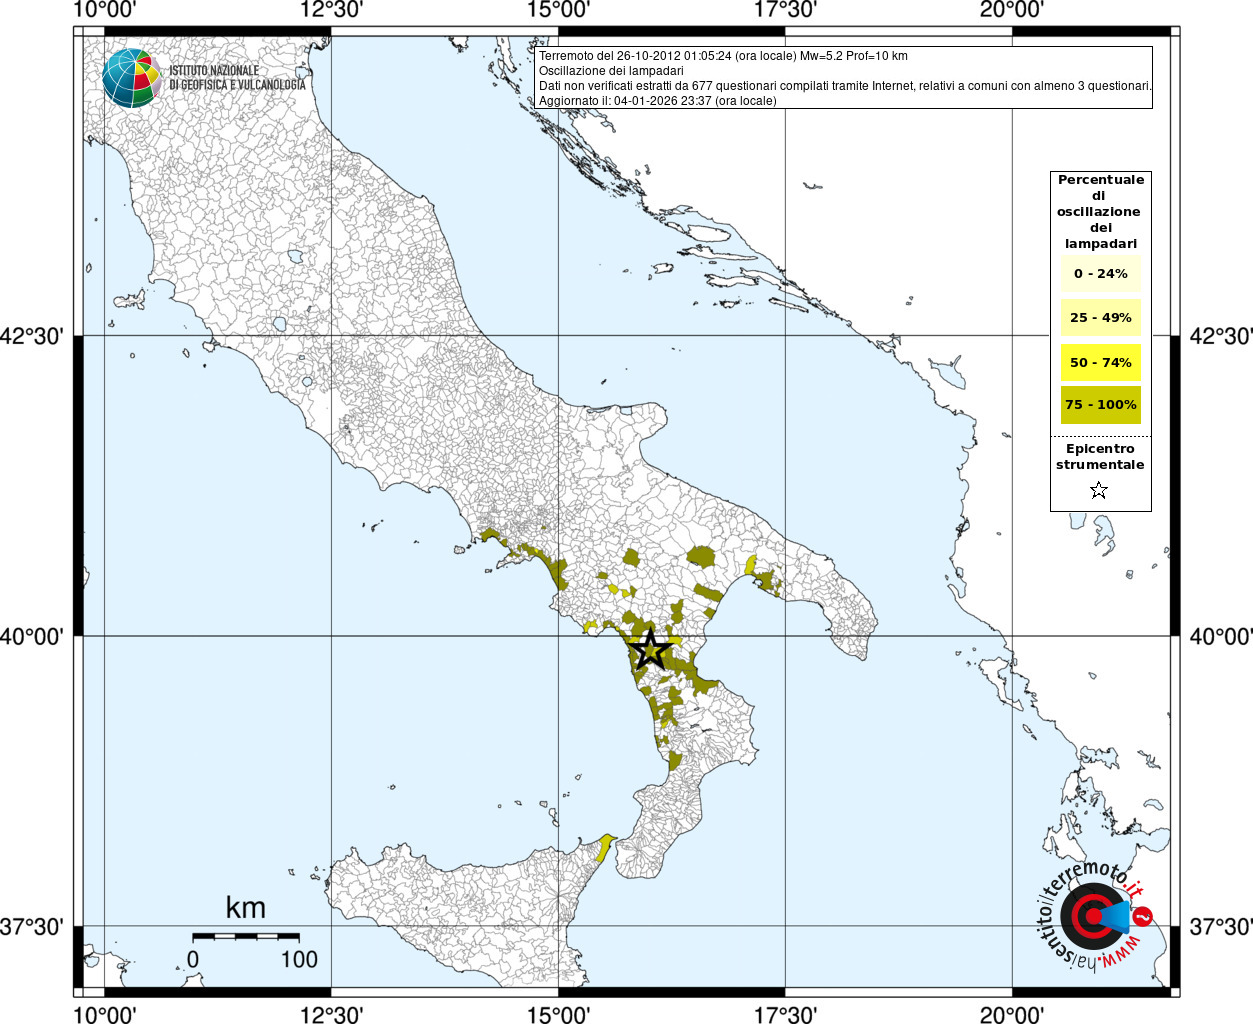Click the right 42°30' latitude label
The width and height of the screenshot is (1253, 1024).
coord(1220,336)
